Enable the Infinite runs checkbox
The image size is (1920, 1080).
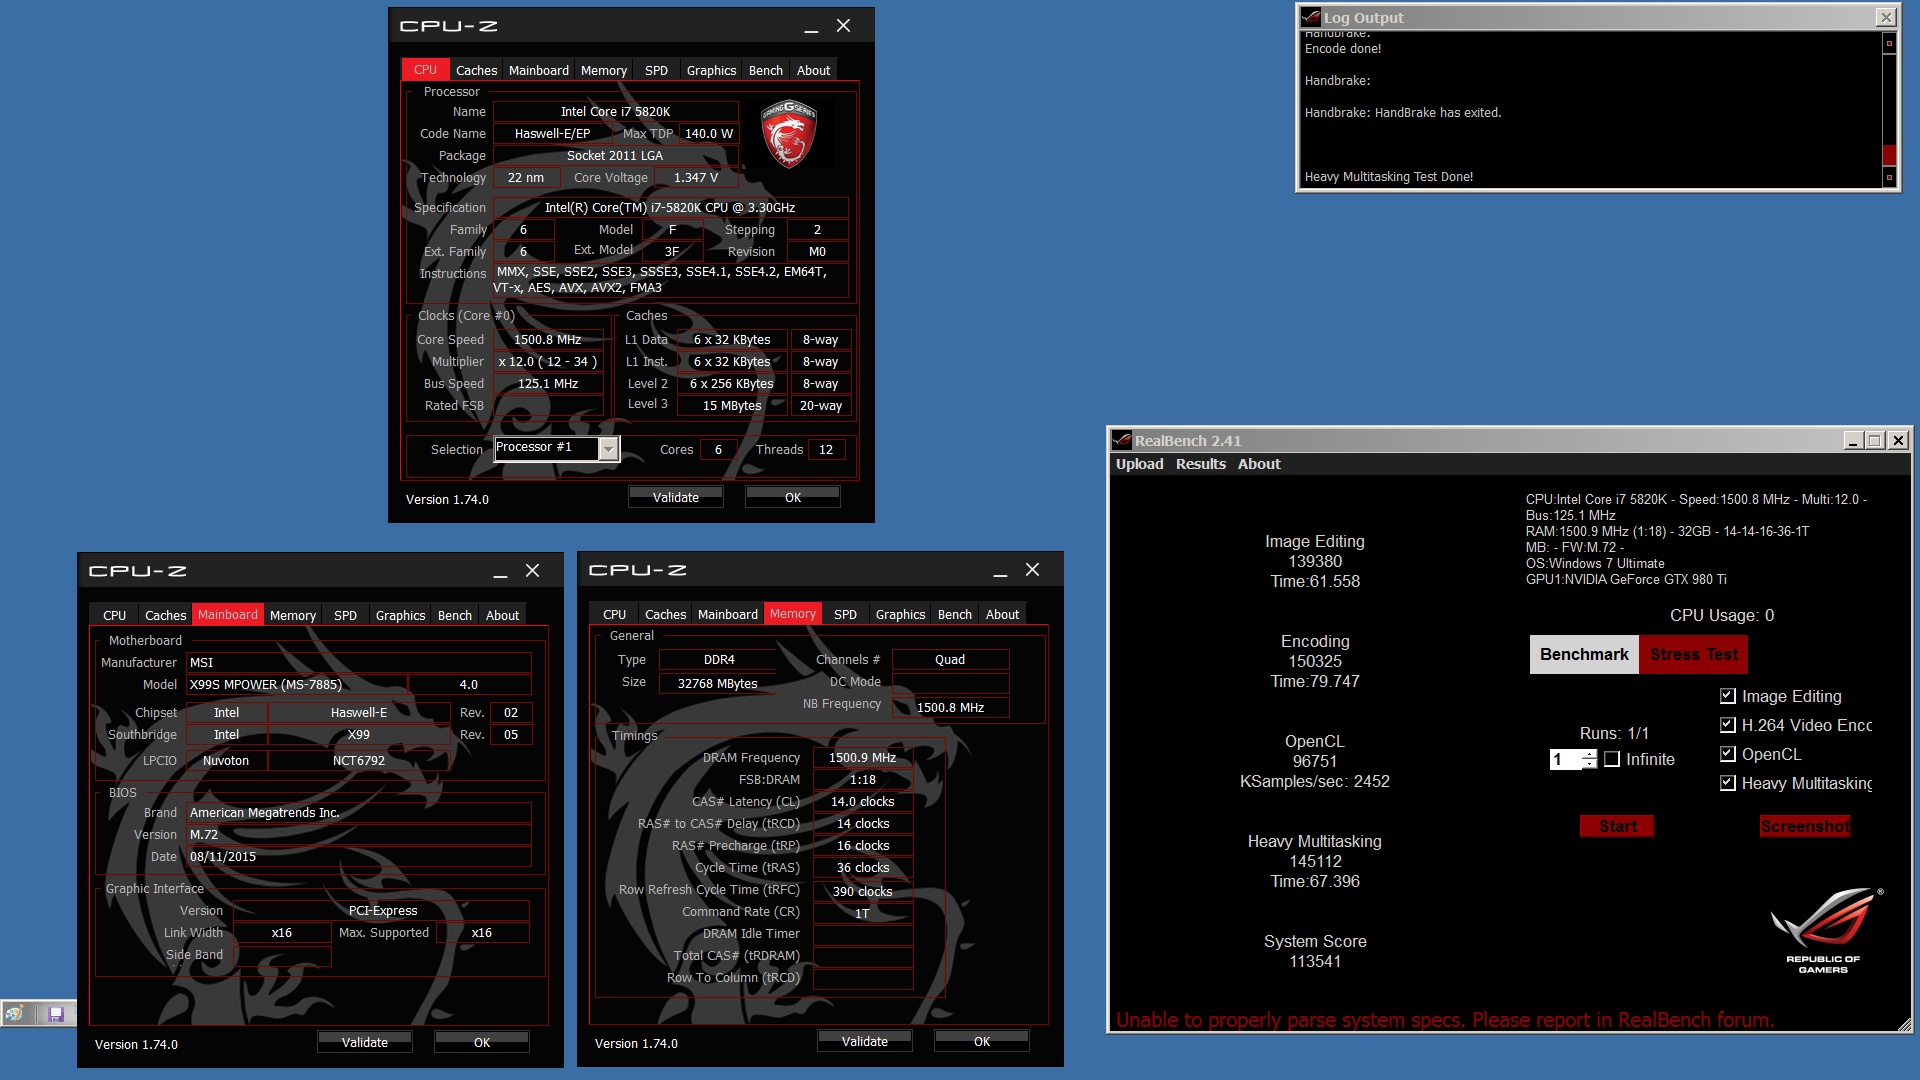pos(1612,759)
